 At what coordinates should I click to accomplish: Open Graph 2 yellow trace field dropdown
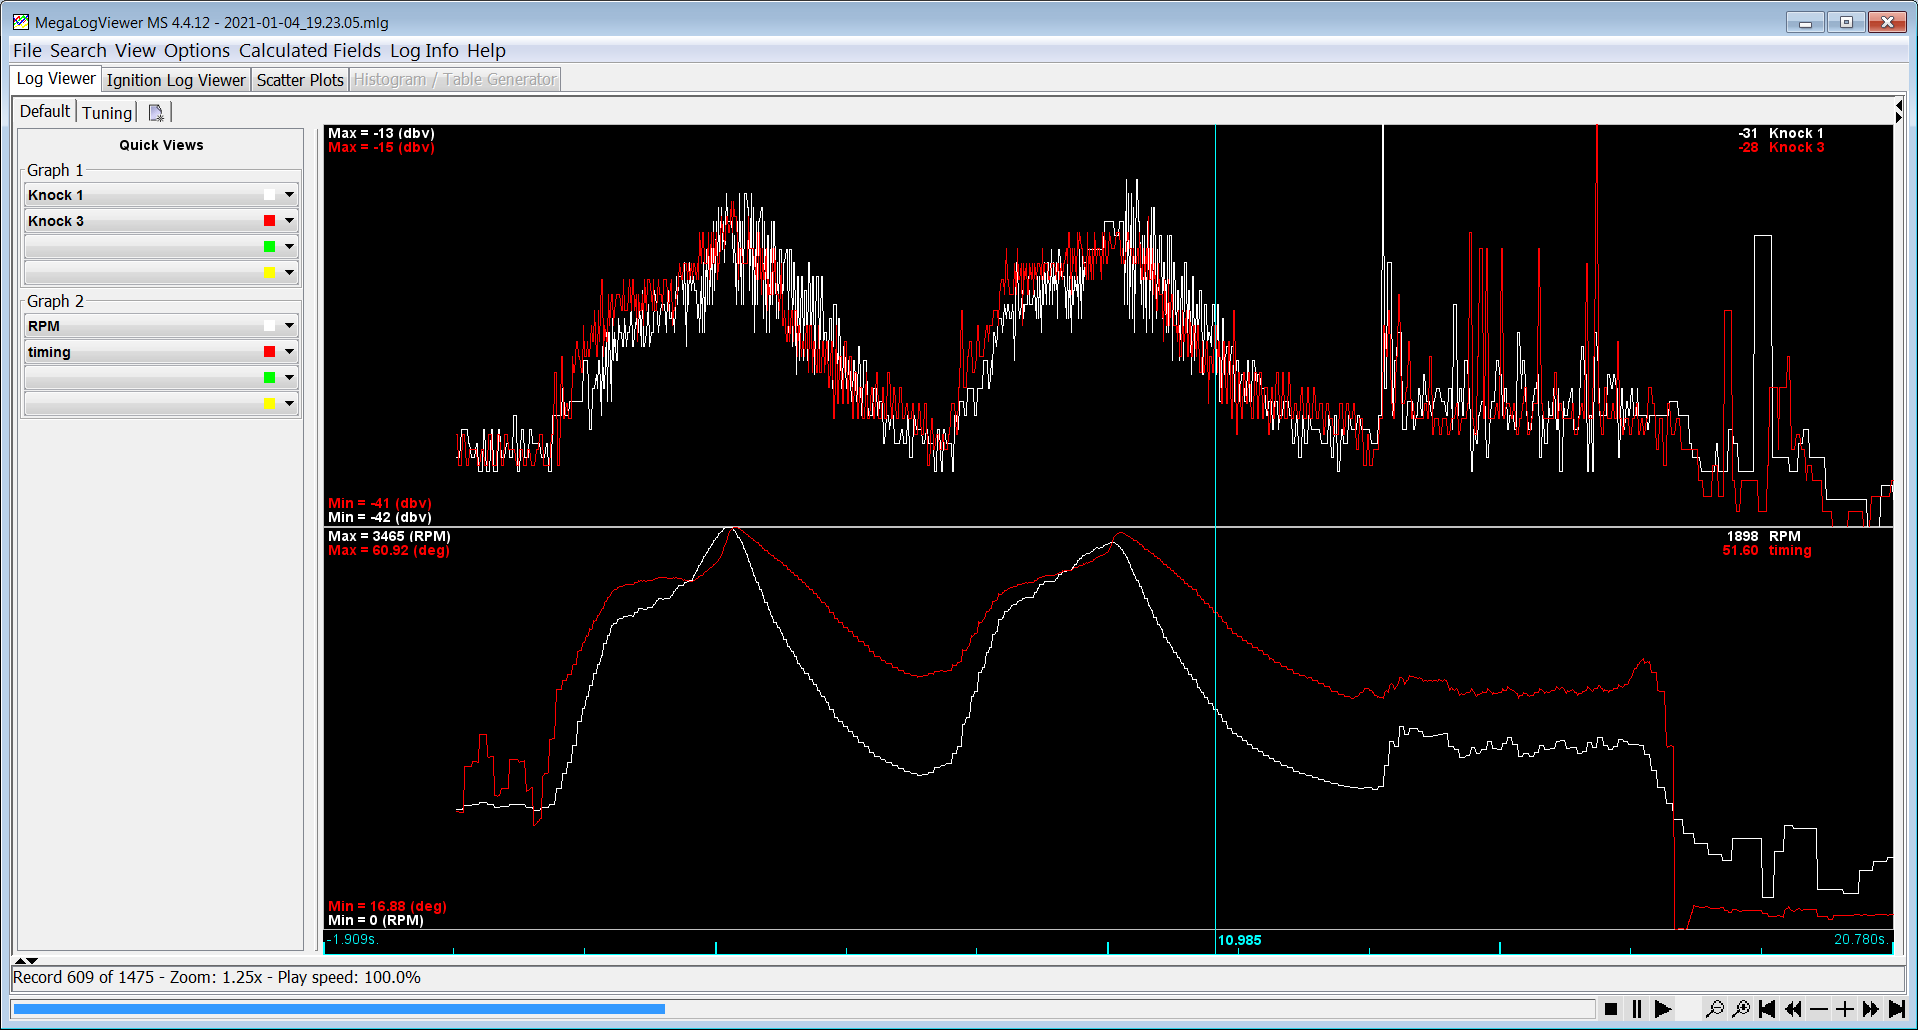coord(289,404)
